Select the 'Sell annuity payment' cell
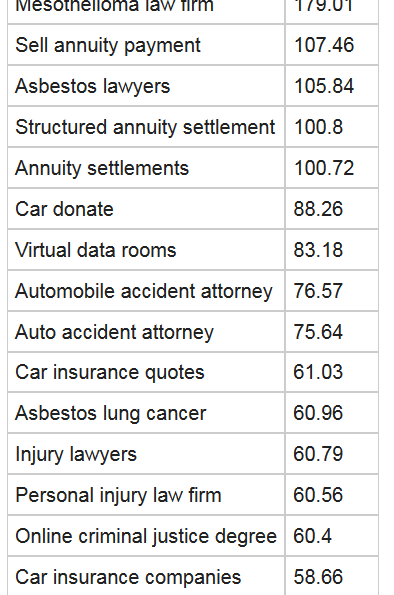Screen dimensions: 394x595 click(146, 45)
